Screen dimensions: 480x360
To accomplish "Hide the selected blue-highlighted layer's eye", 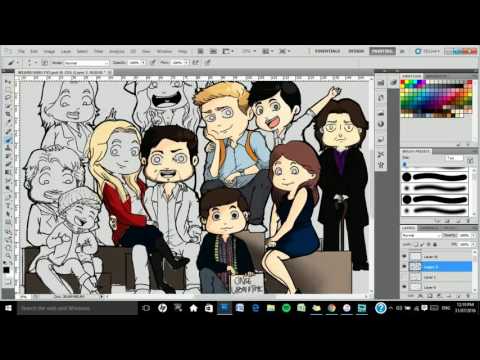I will point(405,267).
